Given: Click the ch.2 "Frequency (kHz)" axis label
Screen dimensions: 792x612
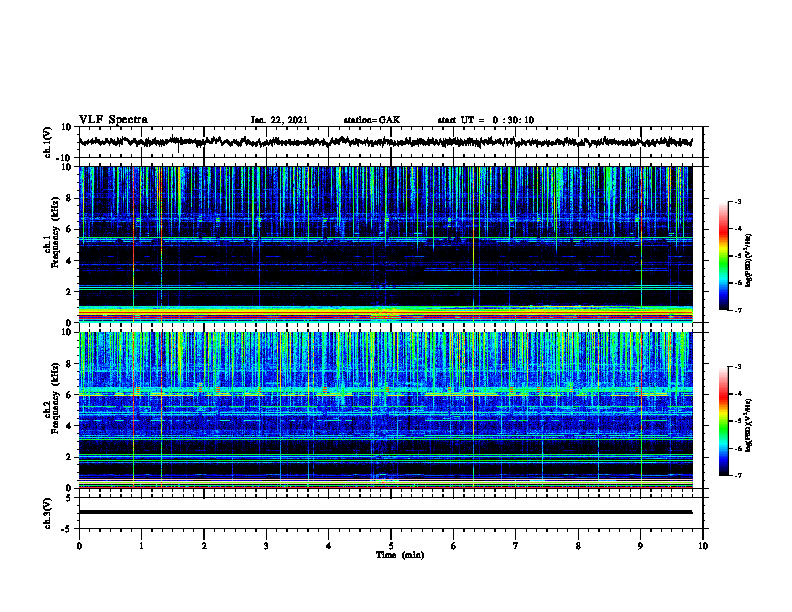Looking at the screenshot, I should point(55,398).
